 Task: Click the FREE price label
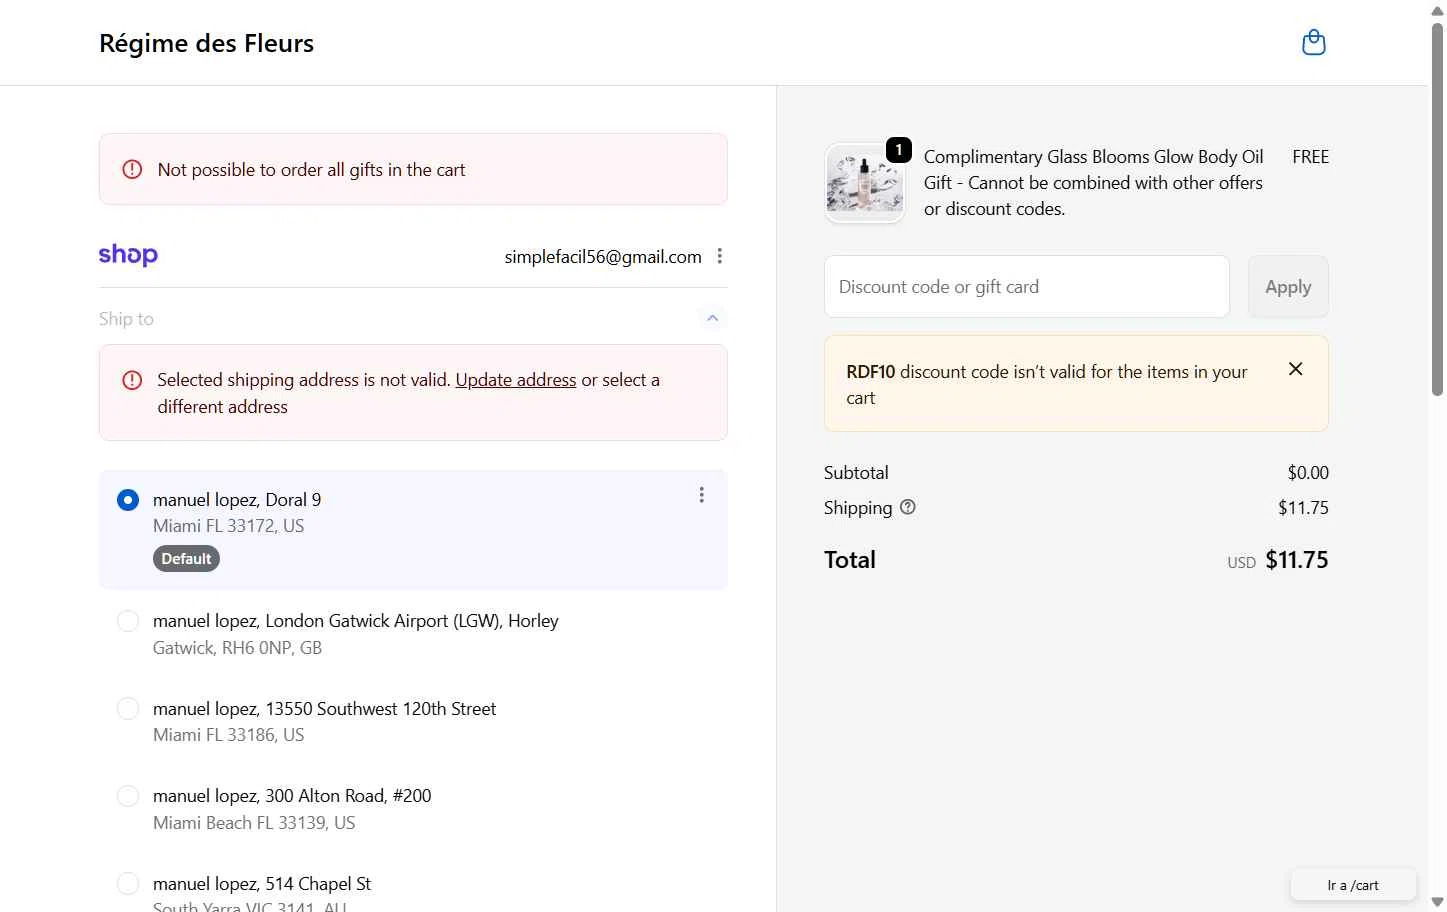[x=1310, y=157]
